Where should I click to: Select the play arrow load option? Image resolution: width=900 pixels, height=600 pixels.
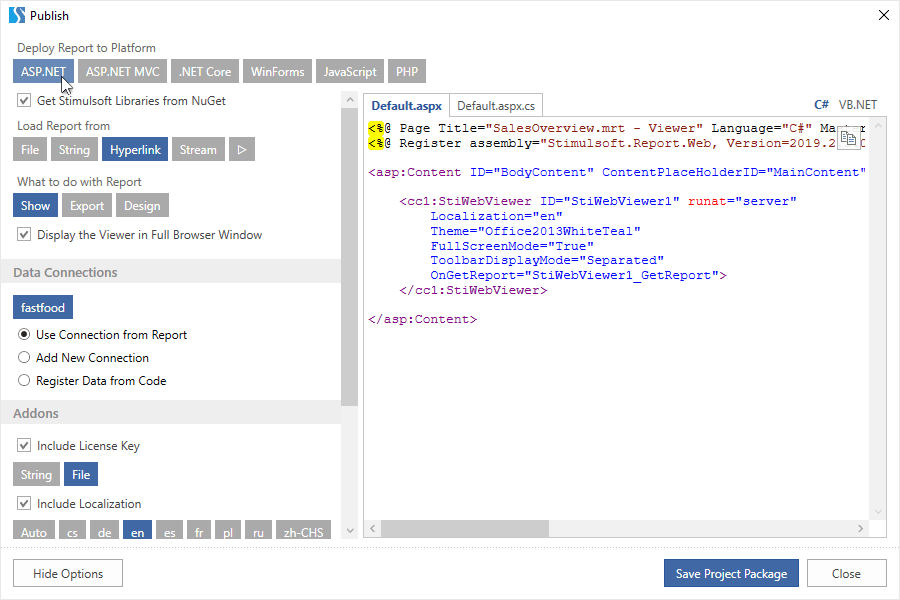tap(242, 149)
